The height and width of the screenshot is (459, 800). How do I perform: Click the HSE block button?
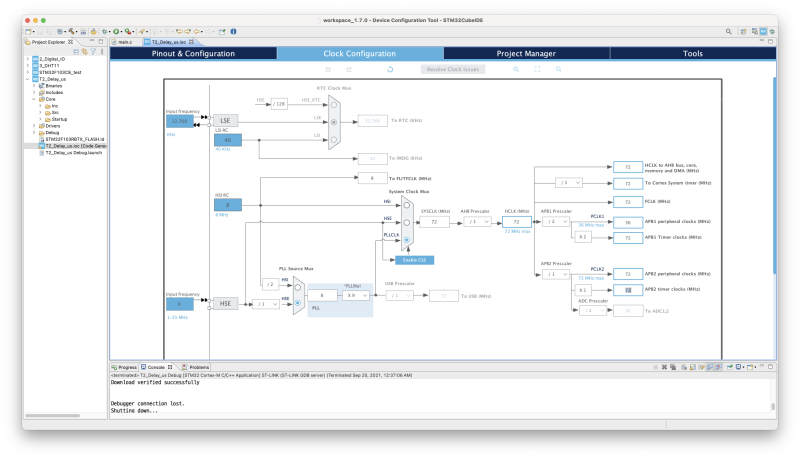click(x=226, y=303)
